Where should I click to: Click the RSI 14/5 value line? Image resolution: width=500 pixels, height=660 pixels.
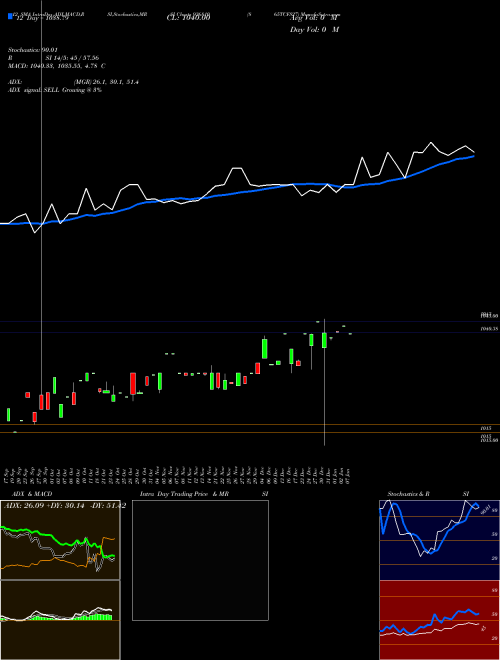pos(53,58)
